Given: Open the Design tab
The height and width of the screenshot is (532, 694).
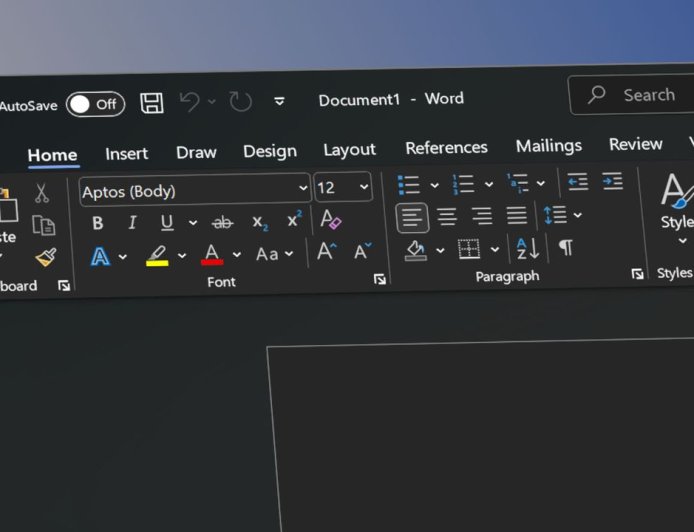Looking at the screenshot, I should click(x=270, y=151).
